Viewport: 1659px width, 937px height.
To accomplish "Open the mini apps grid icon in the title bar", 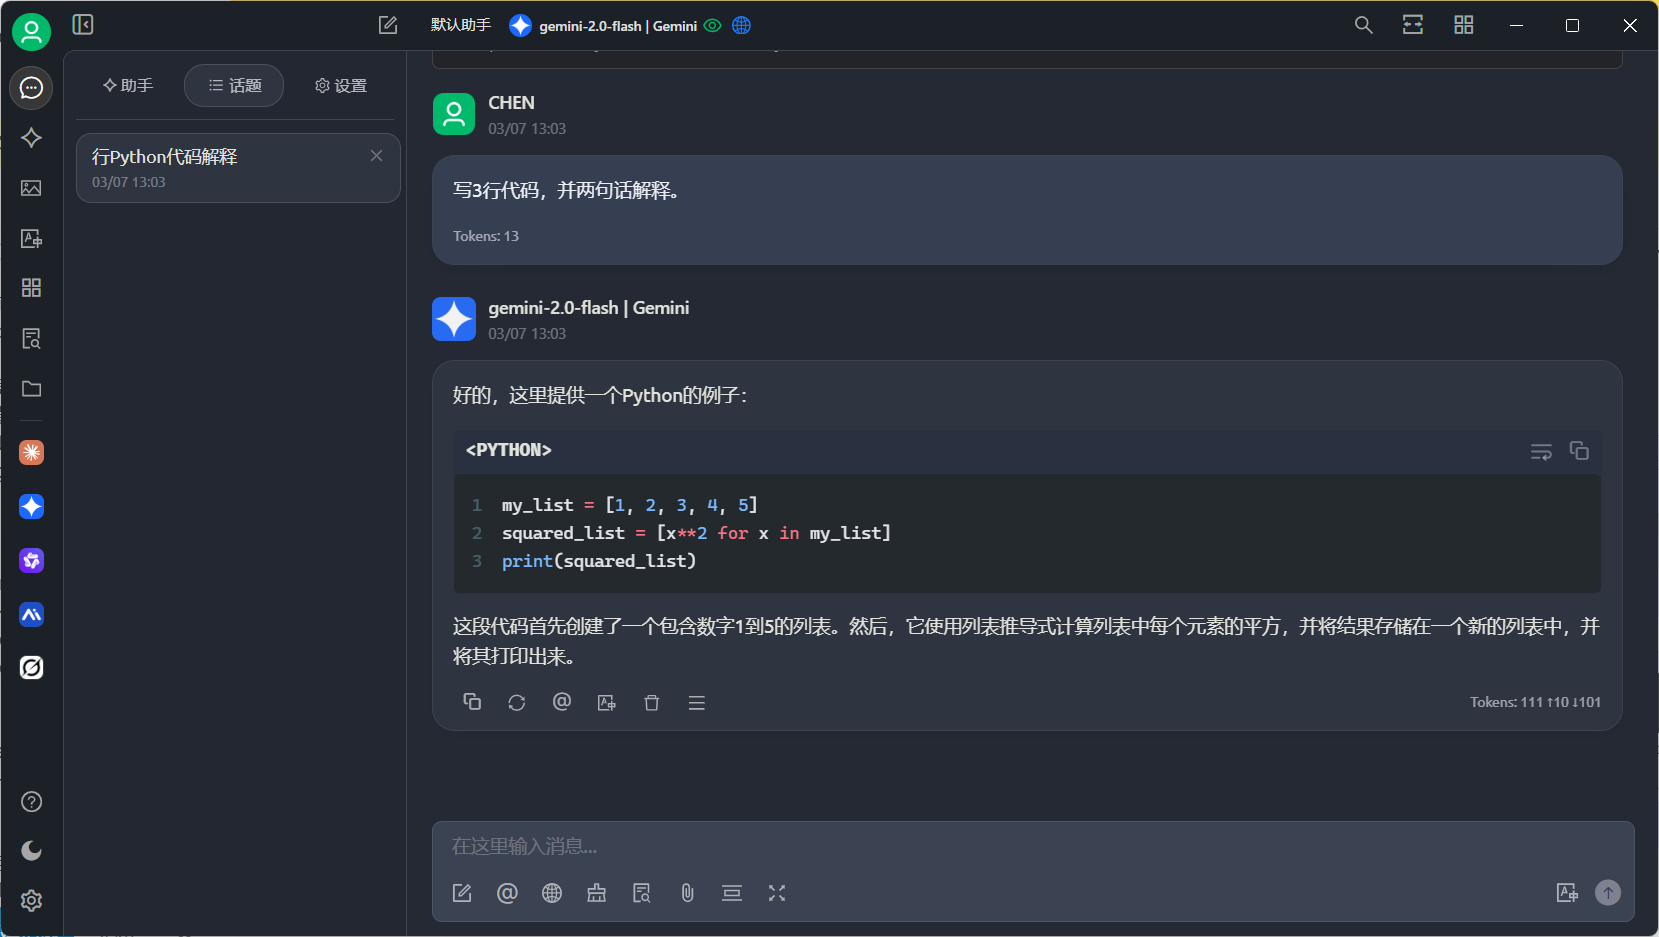I will pos(1464,25).
